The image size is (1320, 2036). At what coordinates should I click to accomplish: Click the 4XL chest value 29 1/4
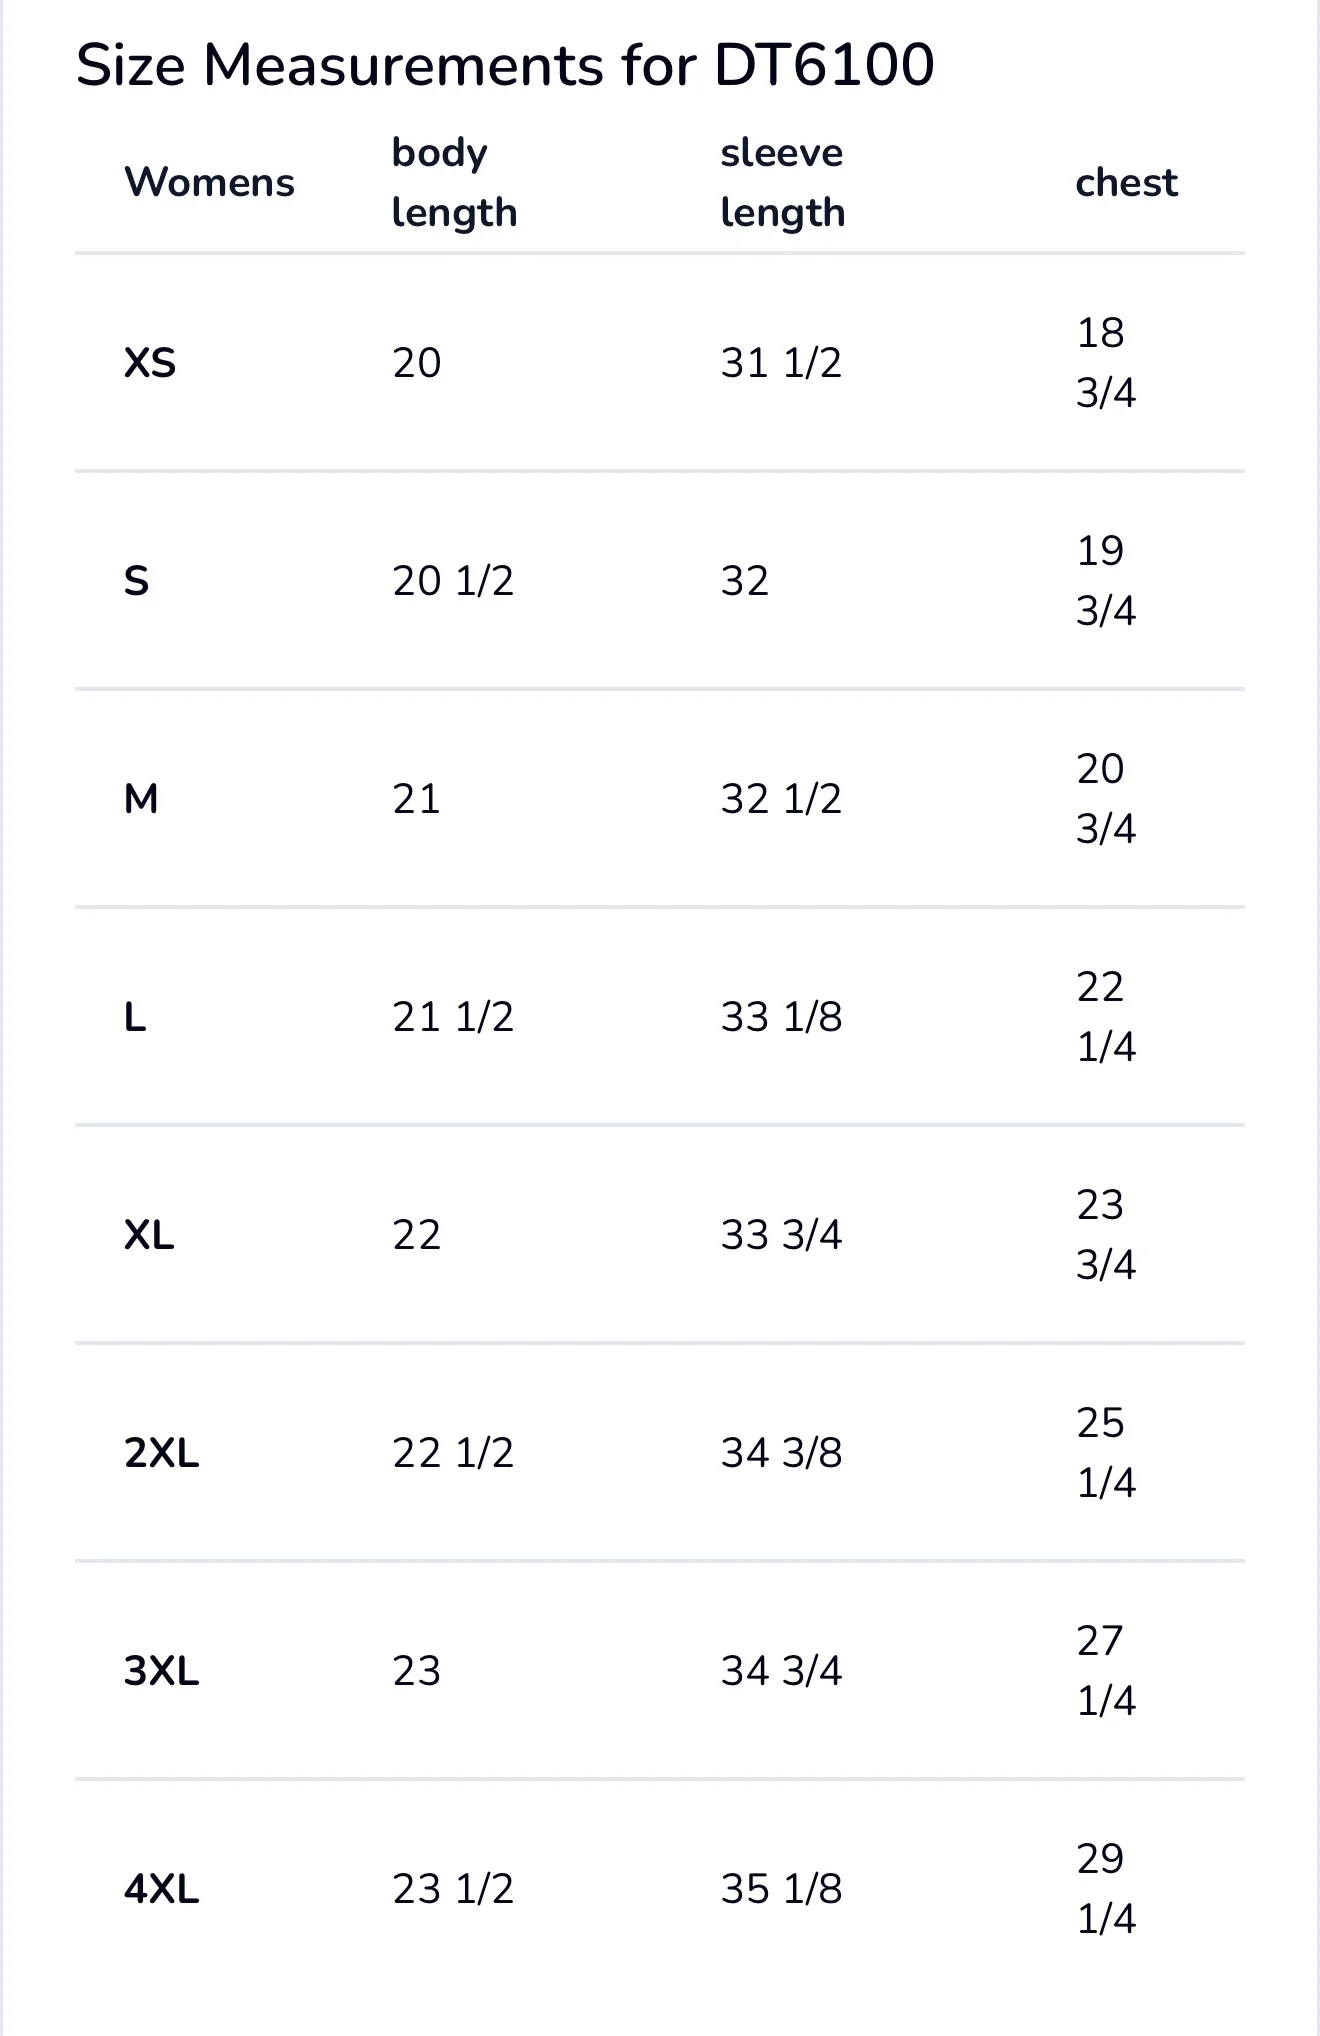pyautogui.click(x=1105, y=1889)
